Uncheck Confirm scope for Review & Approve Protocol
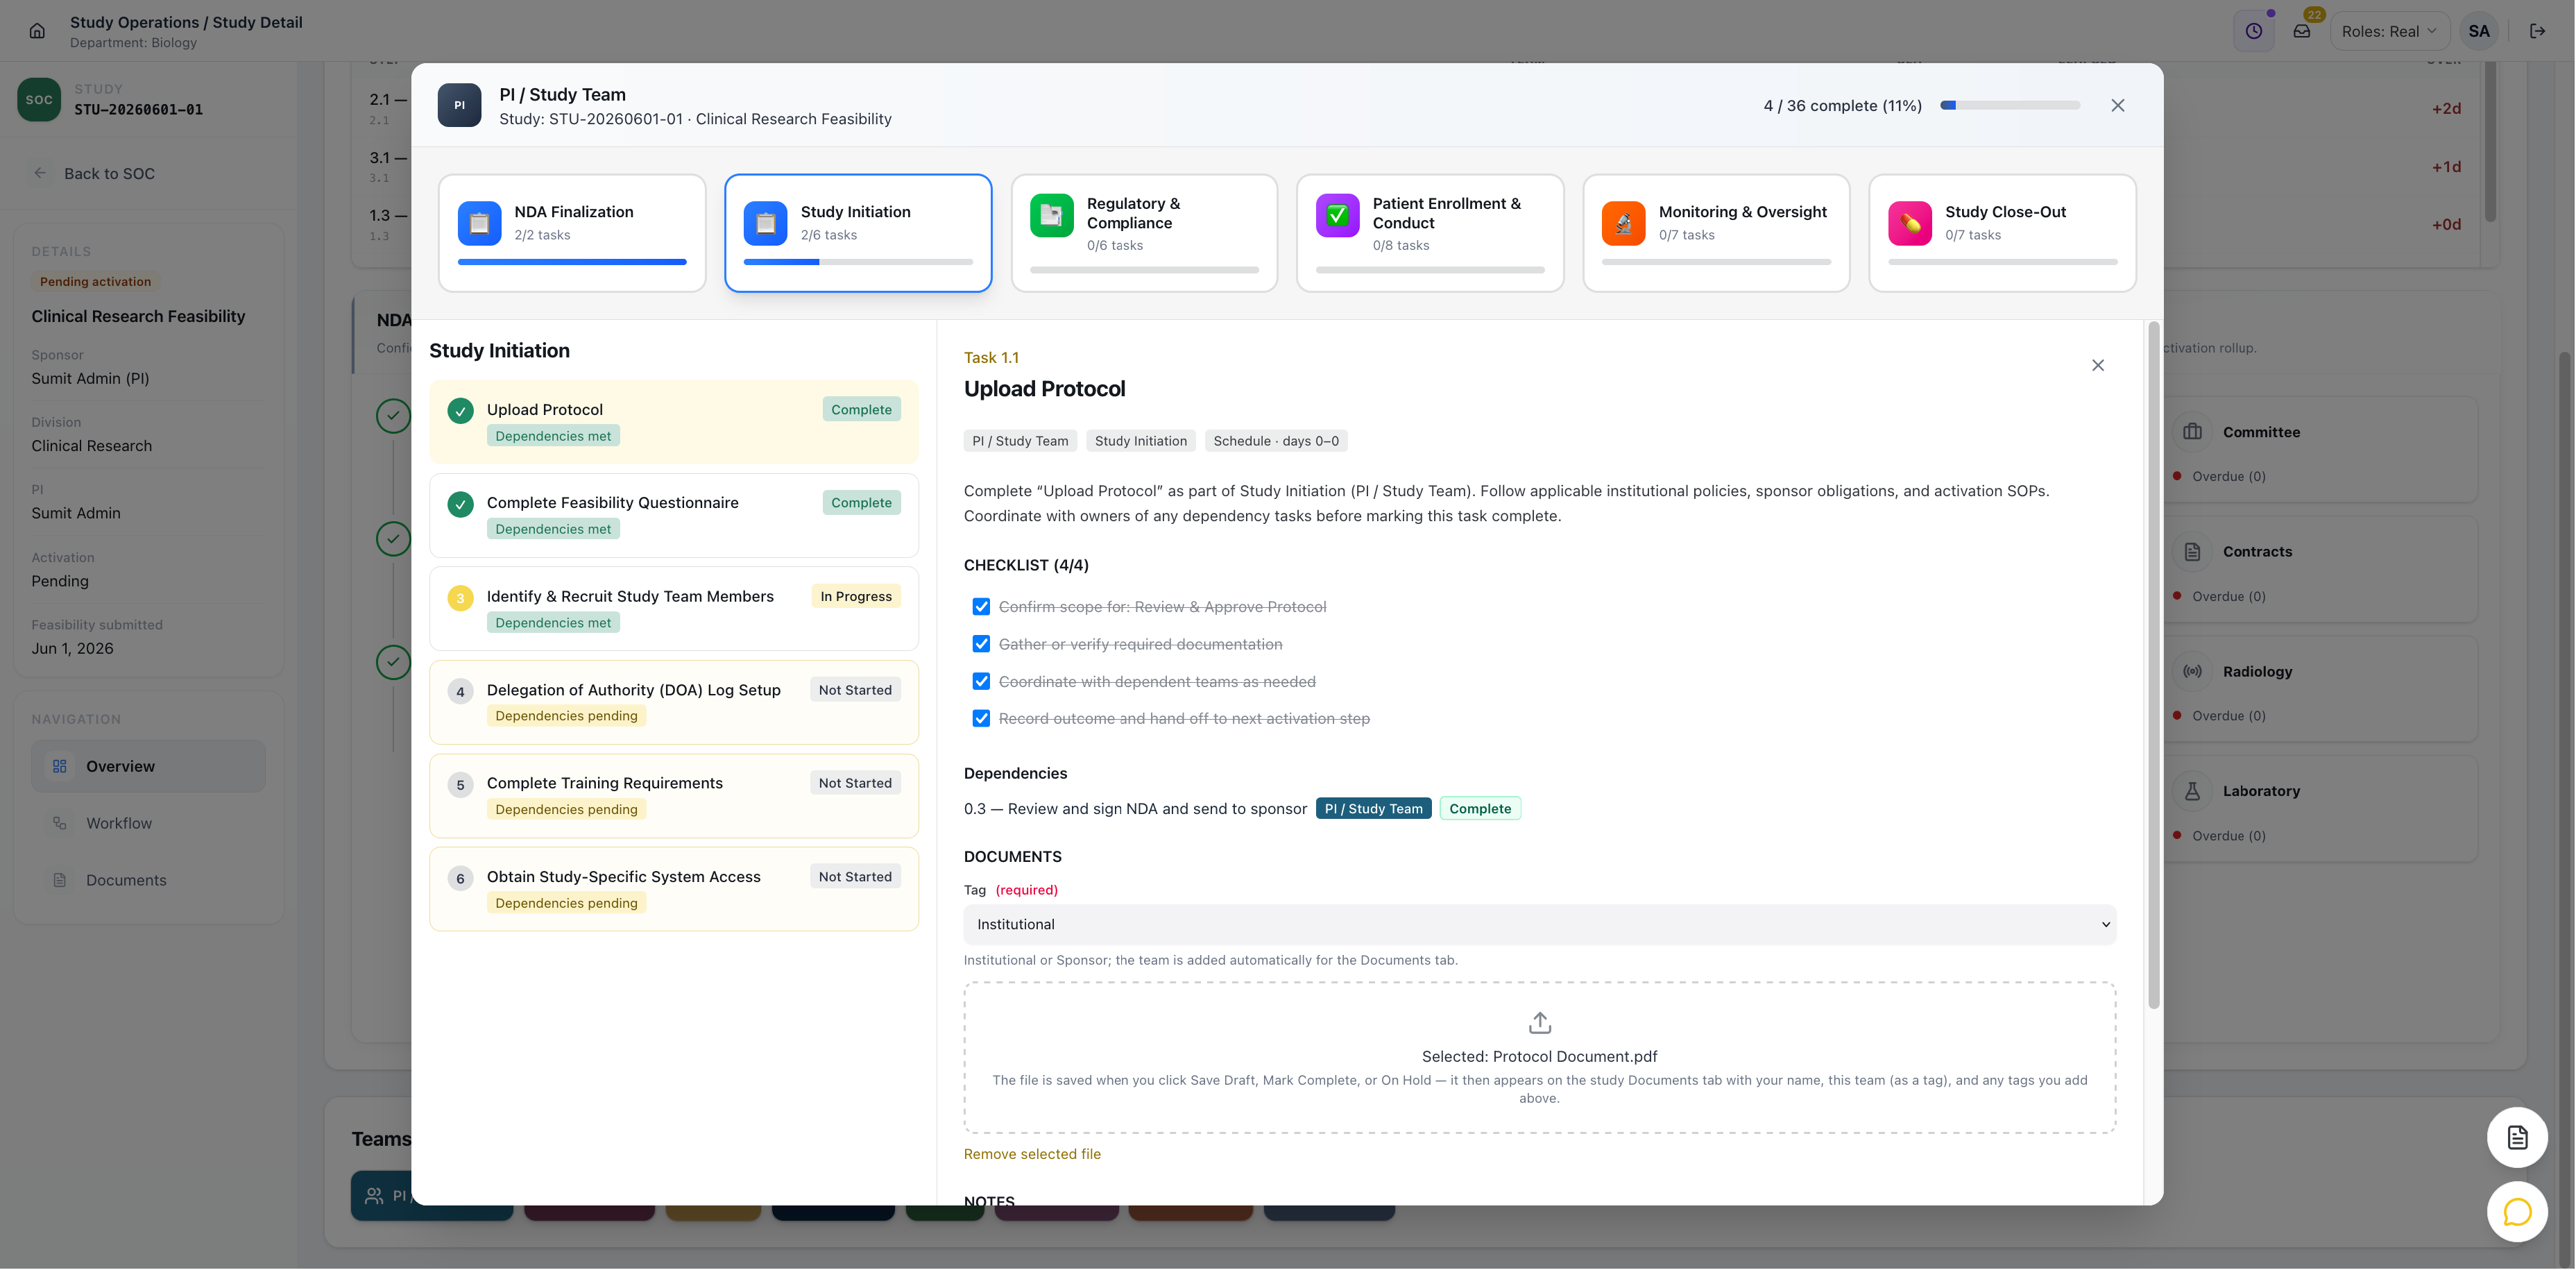Screen dimensions: 2576x1270 [x=981, y=607]
